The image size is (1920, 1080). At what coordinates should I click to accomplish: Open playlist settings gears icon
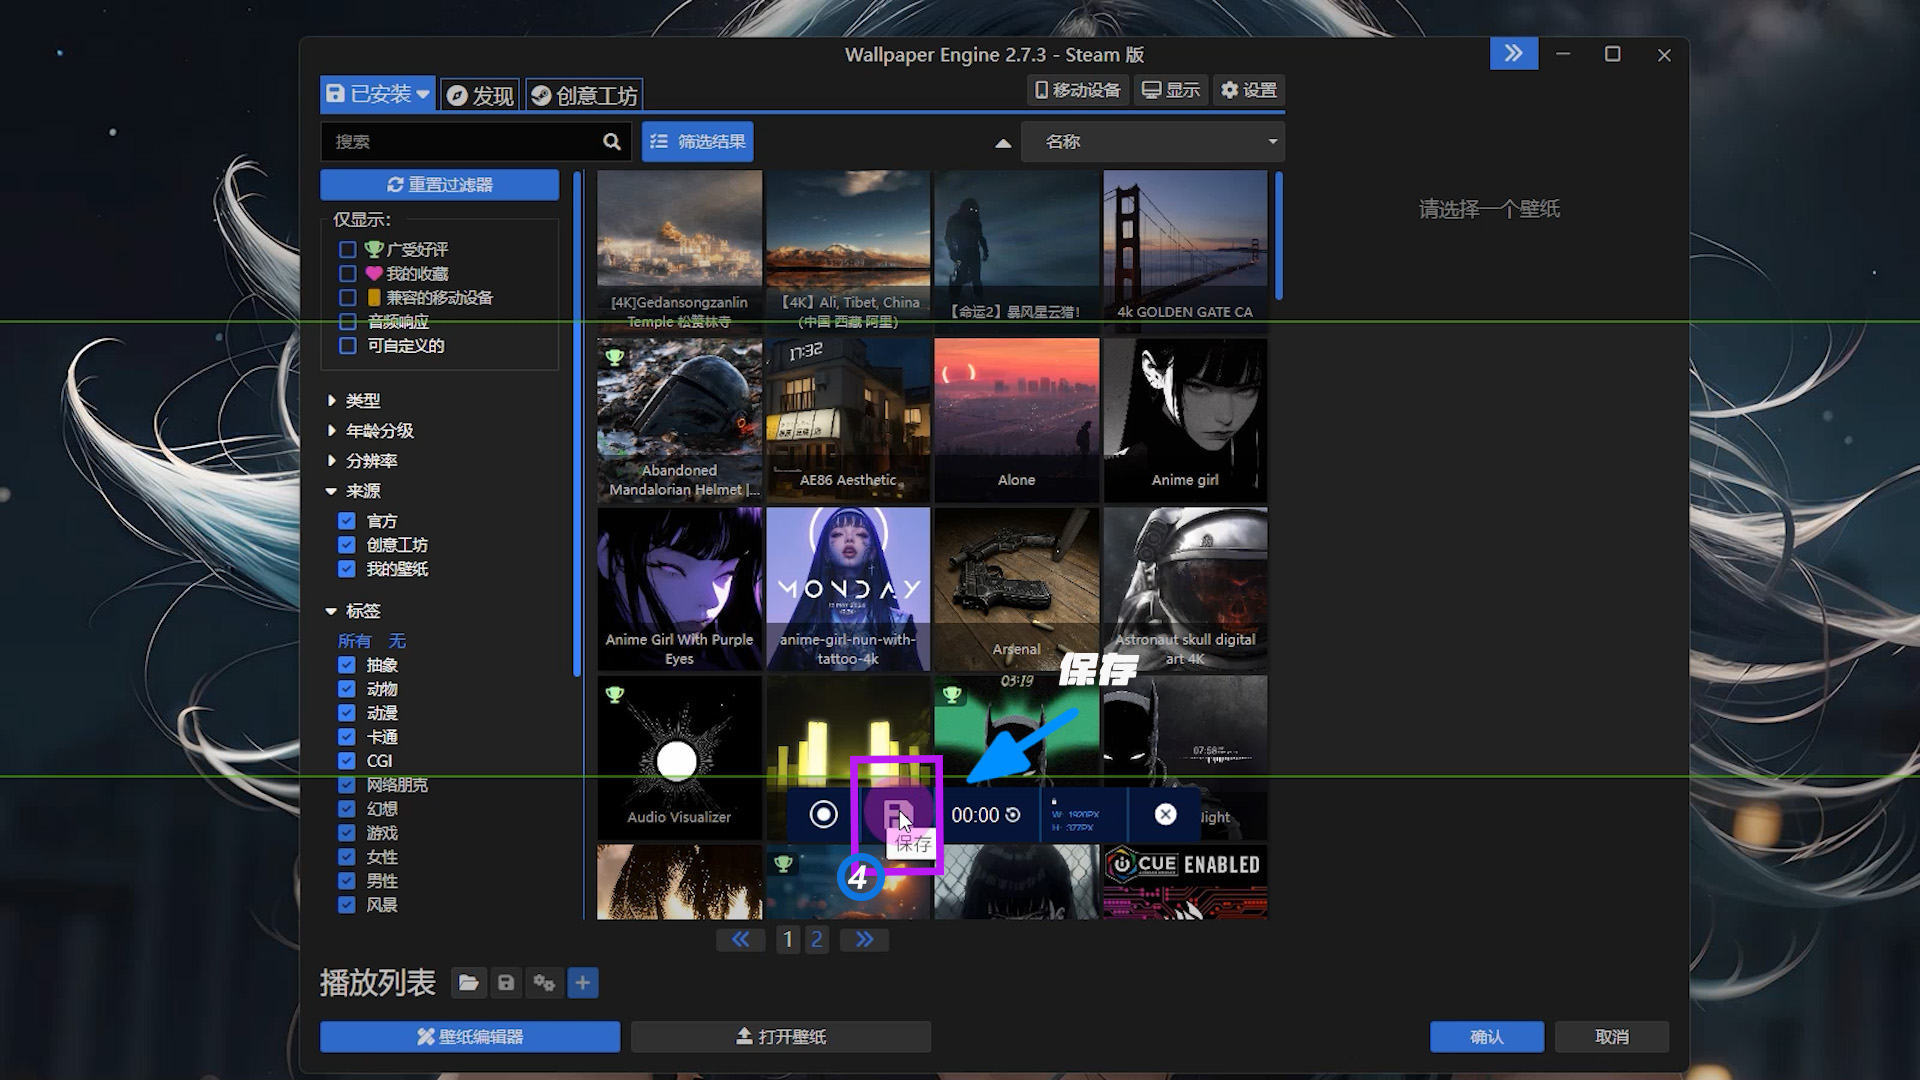[544, 983]
